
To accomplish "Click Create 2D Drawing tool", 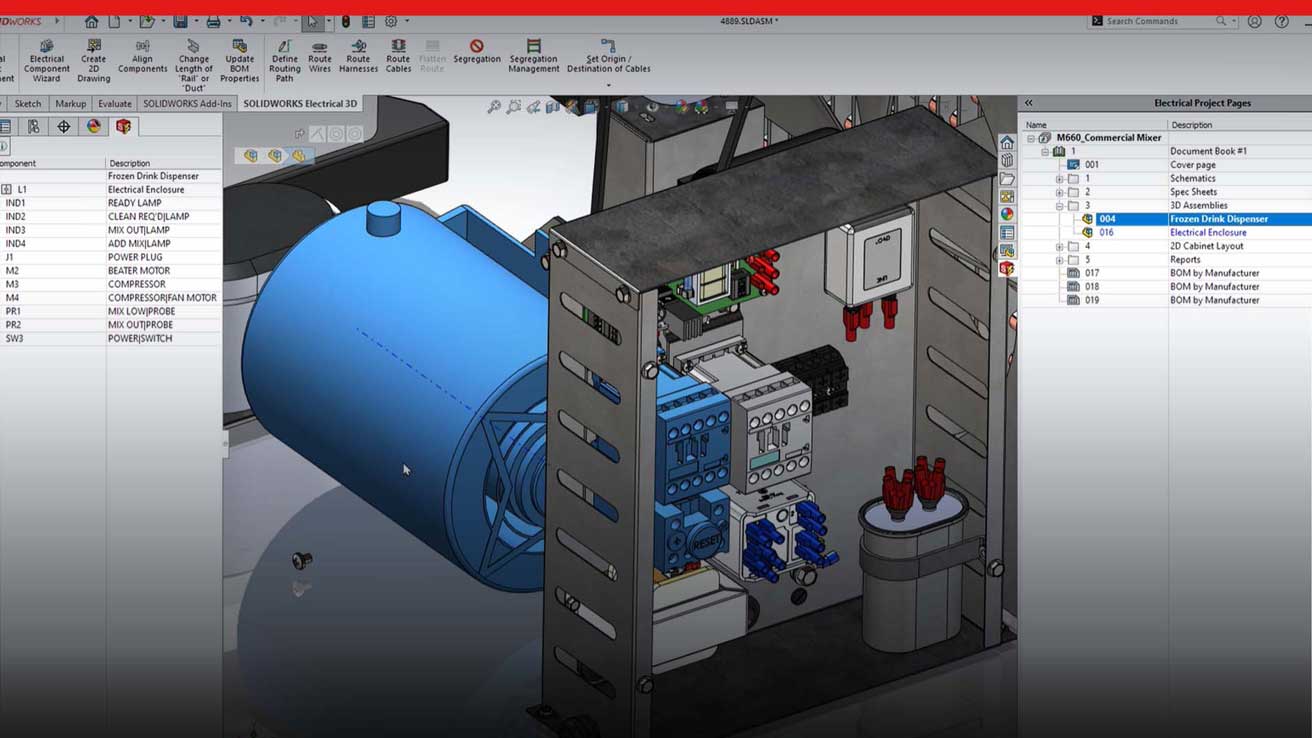I will tap(94, 61).
